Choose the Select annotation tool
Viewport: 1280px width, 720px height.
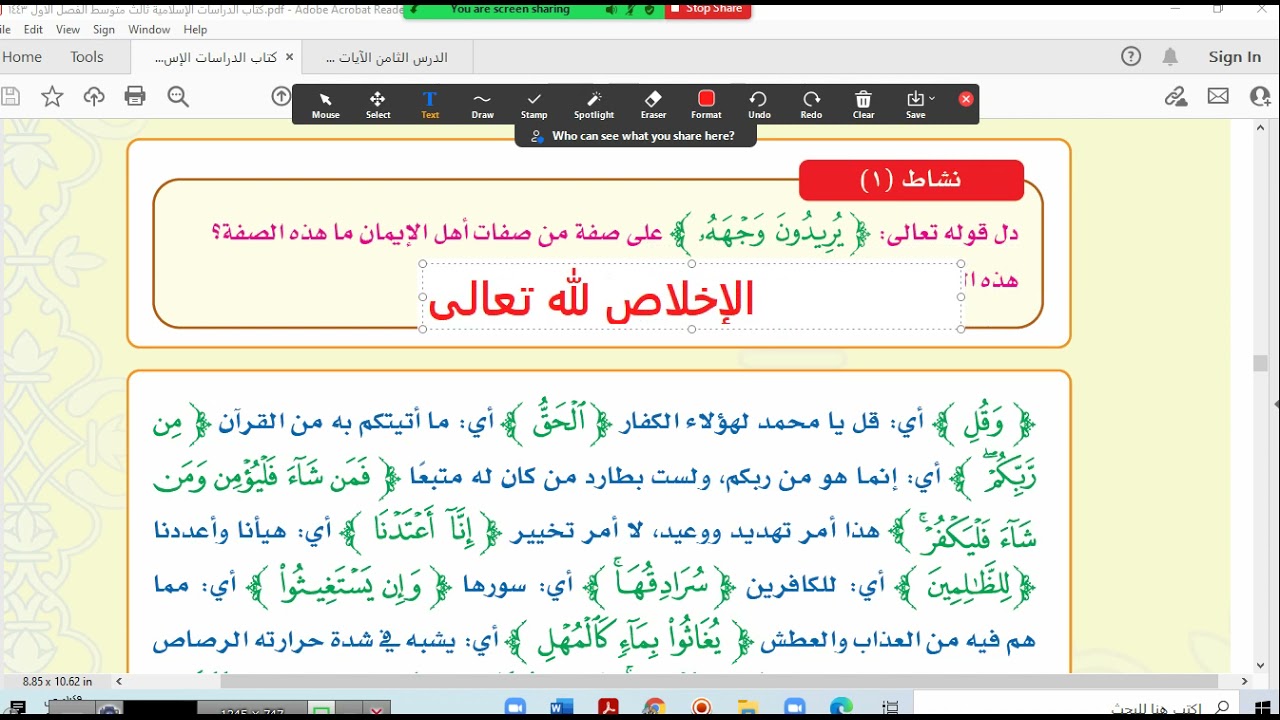click(x=378, y=105)
